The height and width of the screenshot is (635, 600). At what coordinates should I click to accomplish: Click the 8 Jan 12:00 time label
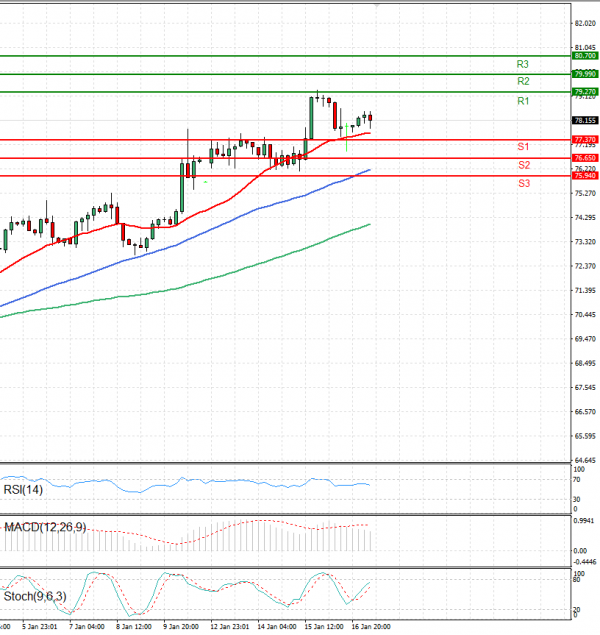134,626
